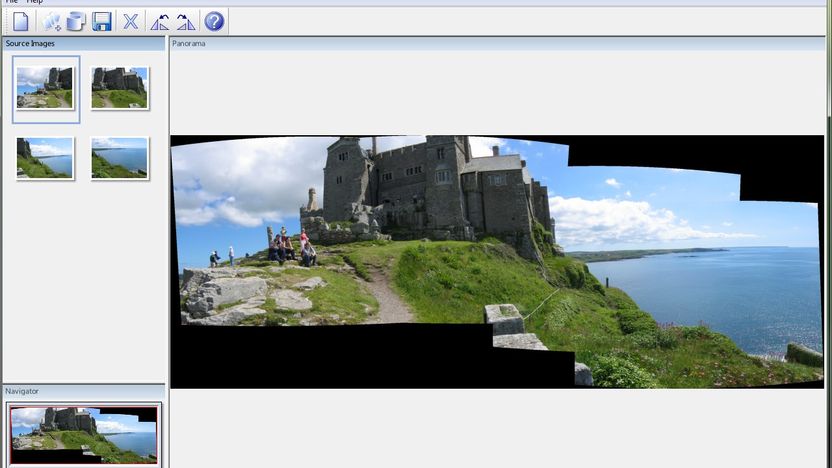Add source images using the photos-plus icon
The width and height of the screenshot is (832, 468).
point(51,22)
